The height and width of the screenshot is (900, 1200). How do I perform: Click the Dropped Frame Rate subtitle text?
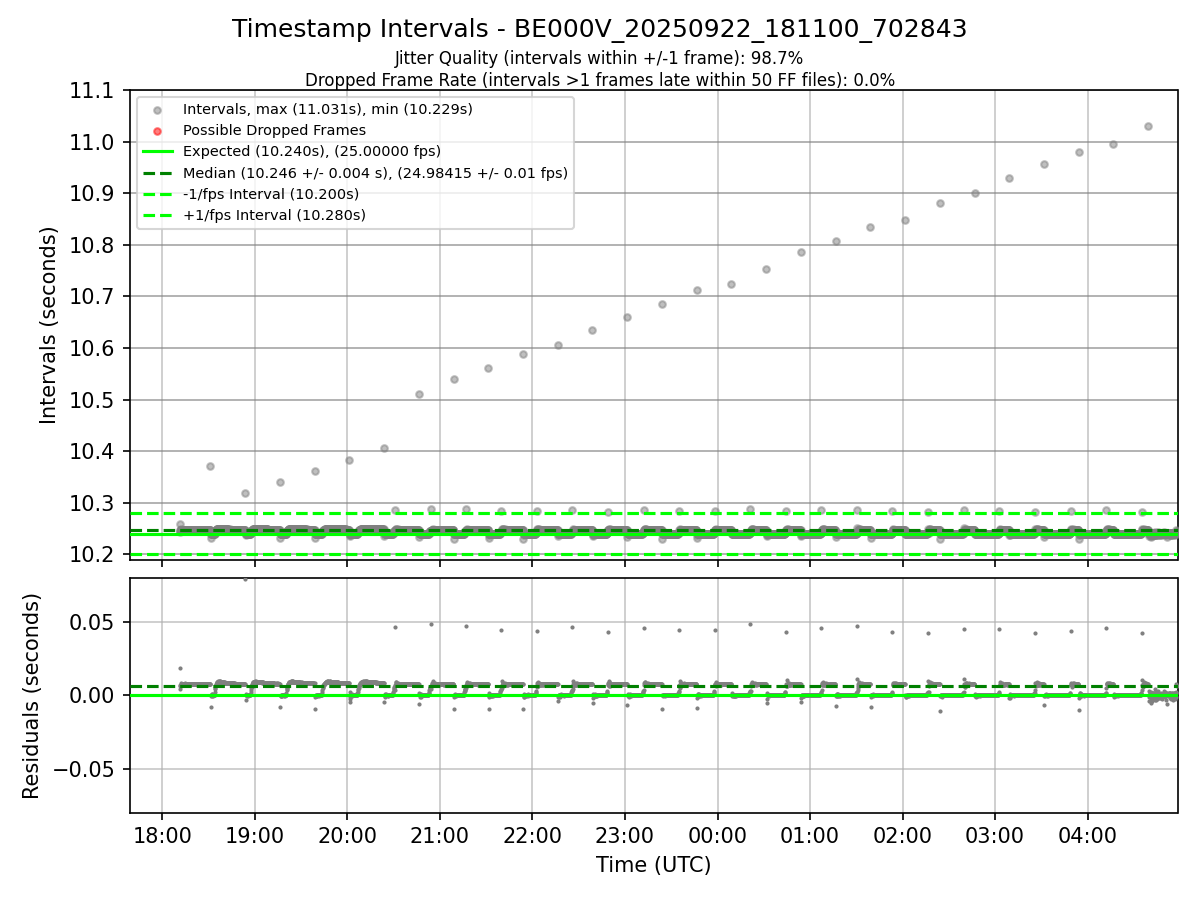click(x=599, y=80)
